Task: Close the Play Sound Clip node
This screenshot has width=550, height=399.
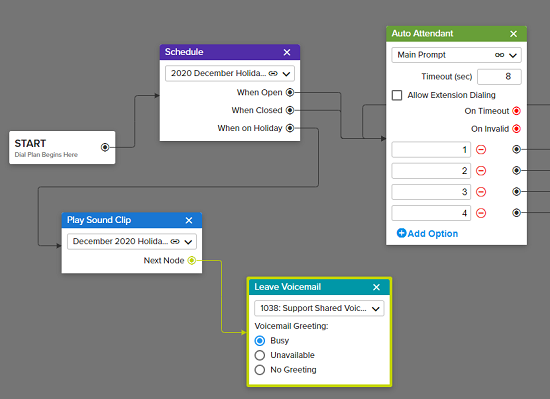Action: point(189,220)
